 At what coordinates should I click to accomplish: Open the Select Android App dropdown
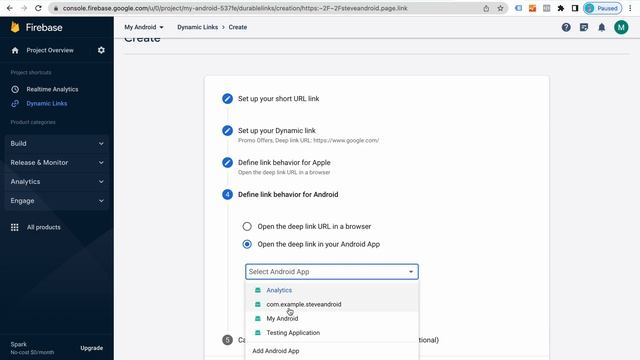coord(332,272)
